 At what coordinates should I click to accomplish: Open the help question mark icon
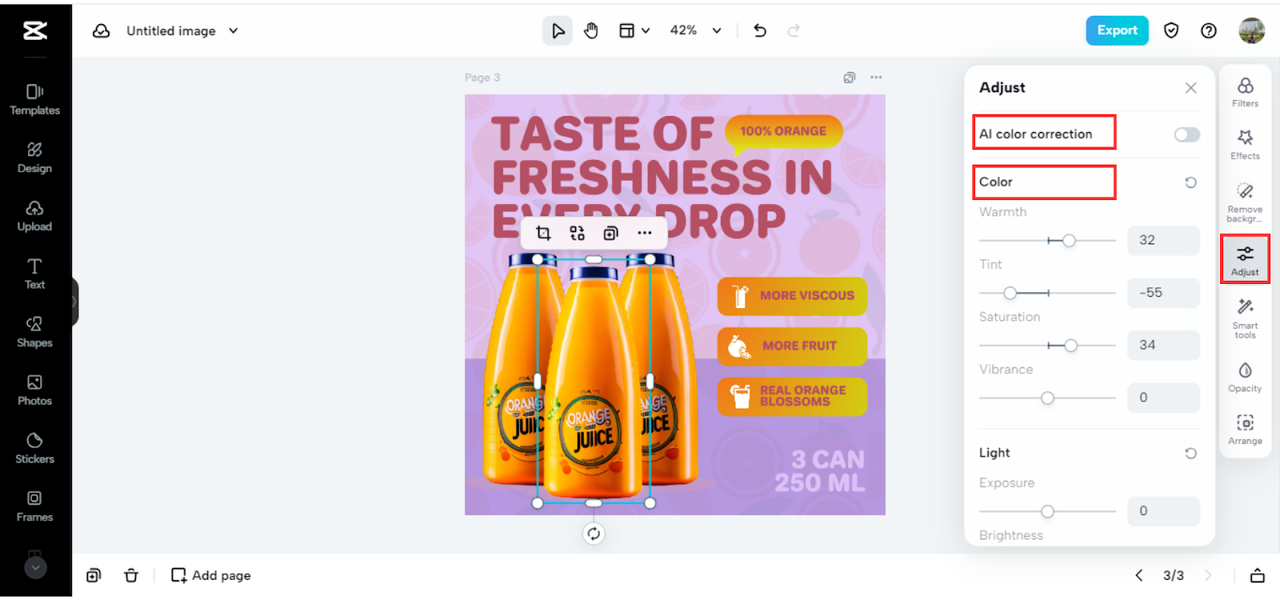(1209, 31)
